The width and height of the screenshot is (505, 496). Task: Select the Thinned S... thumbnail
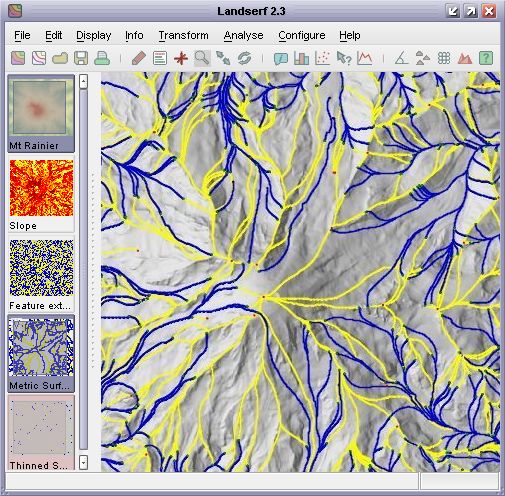pyautogui.click(x=41, y=433)
